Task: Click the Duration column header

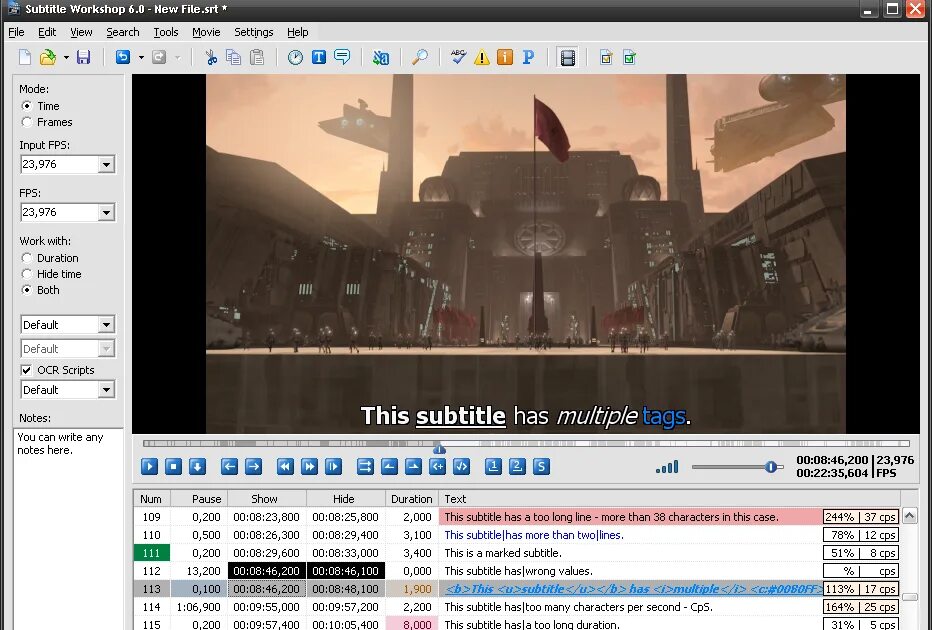Action: pos(411,499)
